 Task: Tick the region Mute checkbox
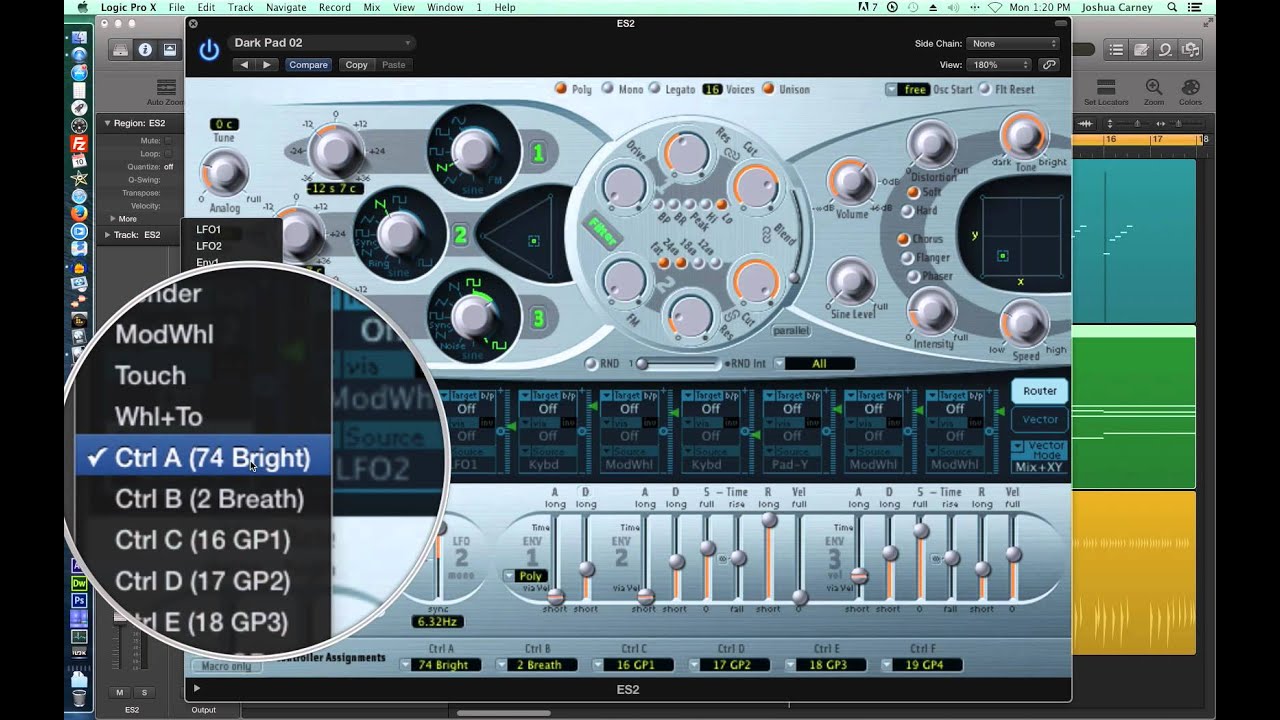168,141
